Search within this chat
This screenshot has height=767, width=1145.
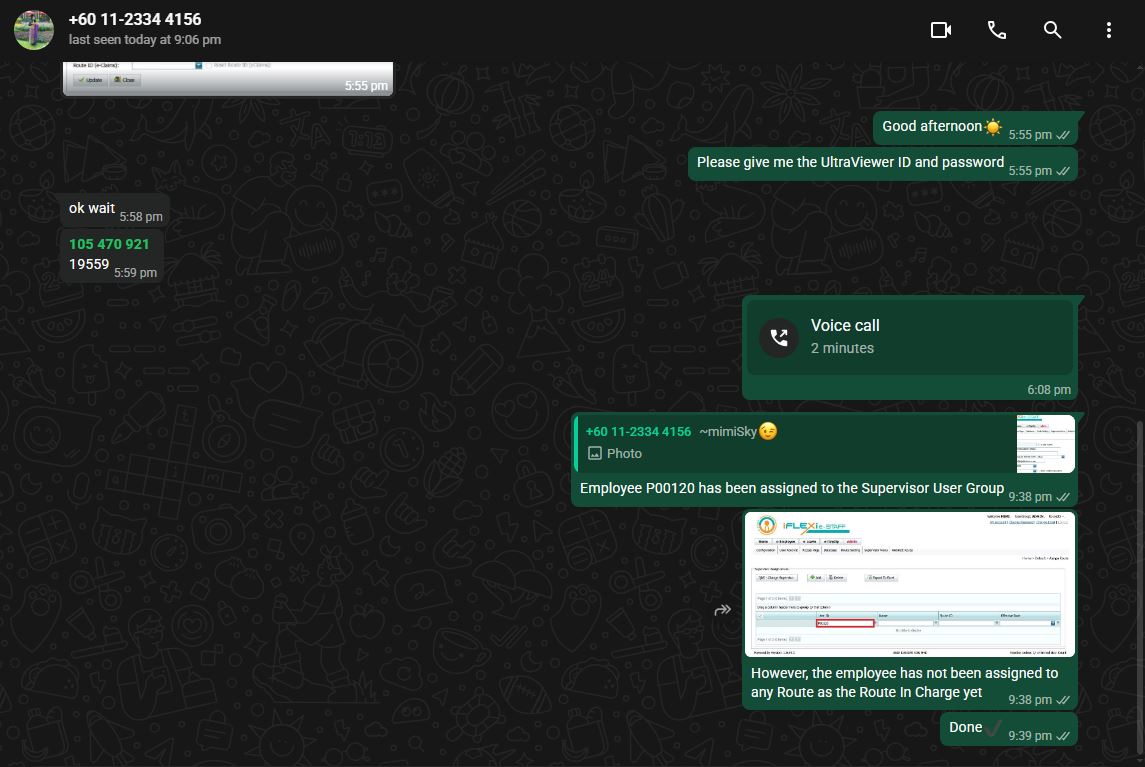tap(1052, 30)
